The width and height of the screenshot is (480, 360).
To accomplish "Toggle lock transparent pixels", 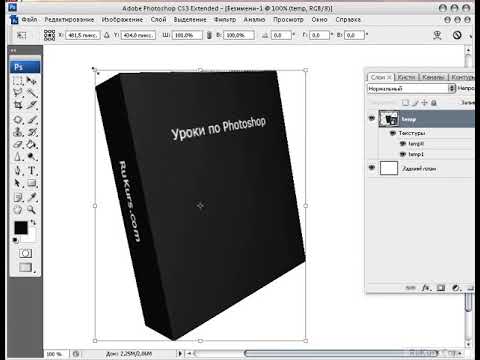I will tap(405, 103).
